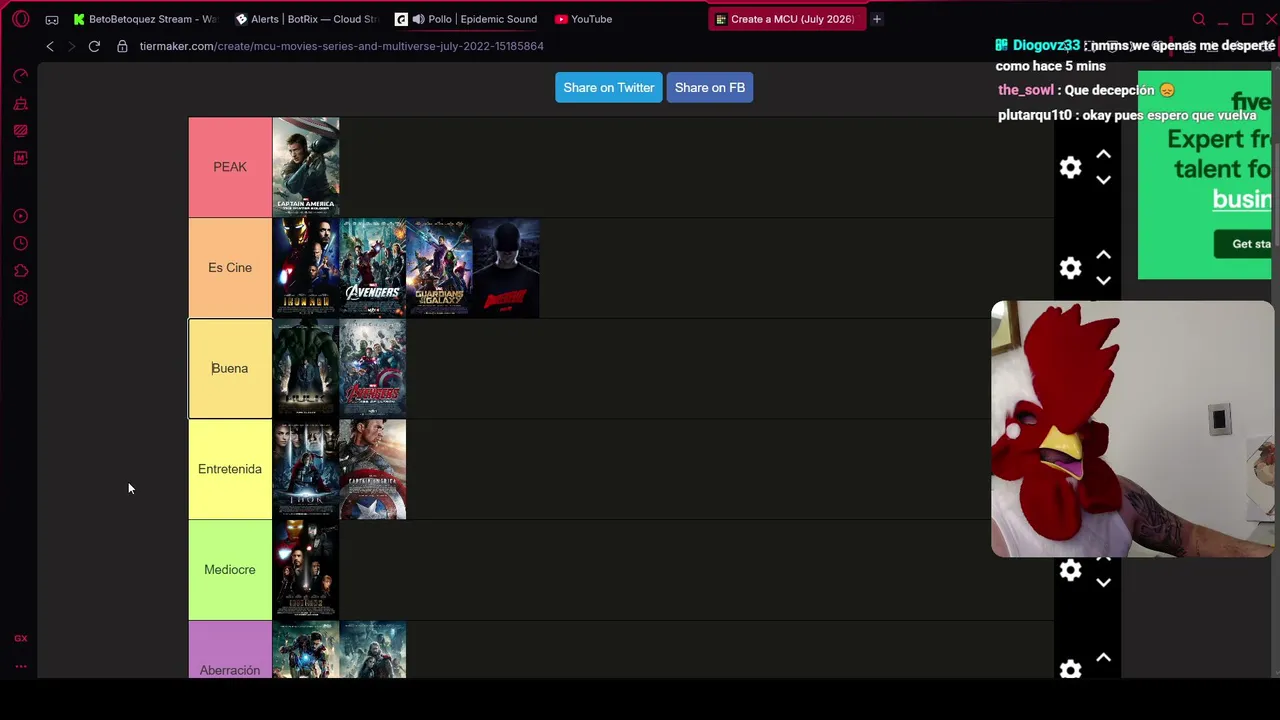
Task: Click the tiermaker.com address bar
Action: (342, 46)
